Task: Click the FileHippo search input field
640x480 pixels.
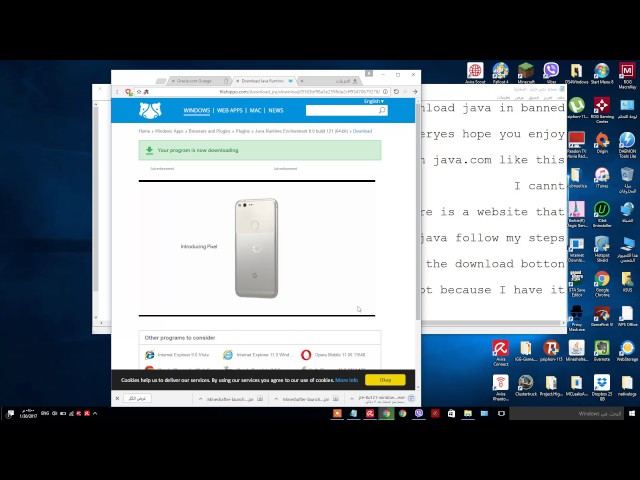Action: (342, 110)
